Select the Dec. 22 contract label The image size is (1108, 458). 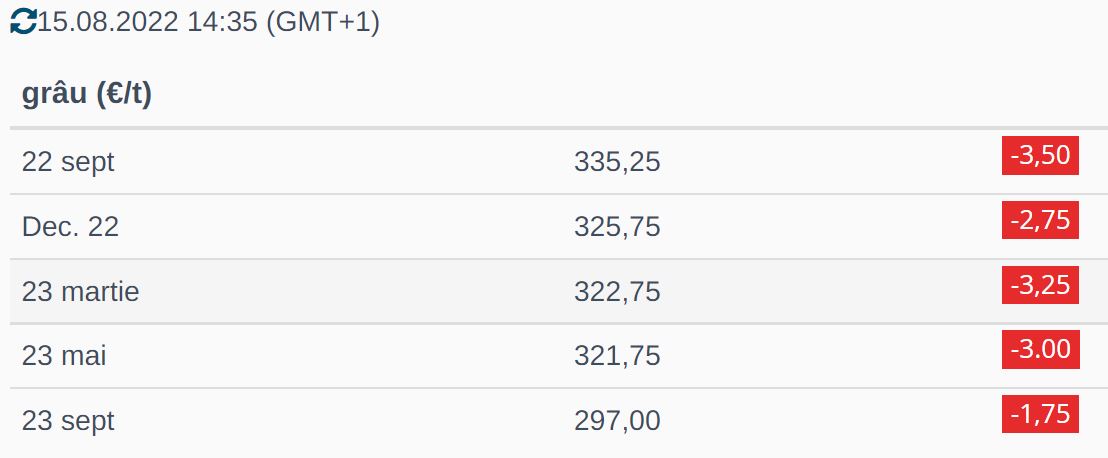[70, 227]
